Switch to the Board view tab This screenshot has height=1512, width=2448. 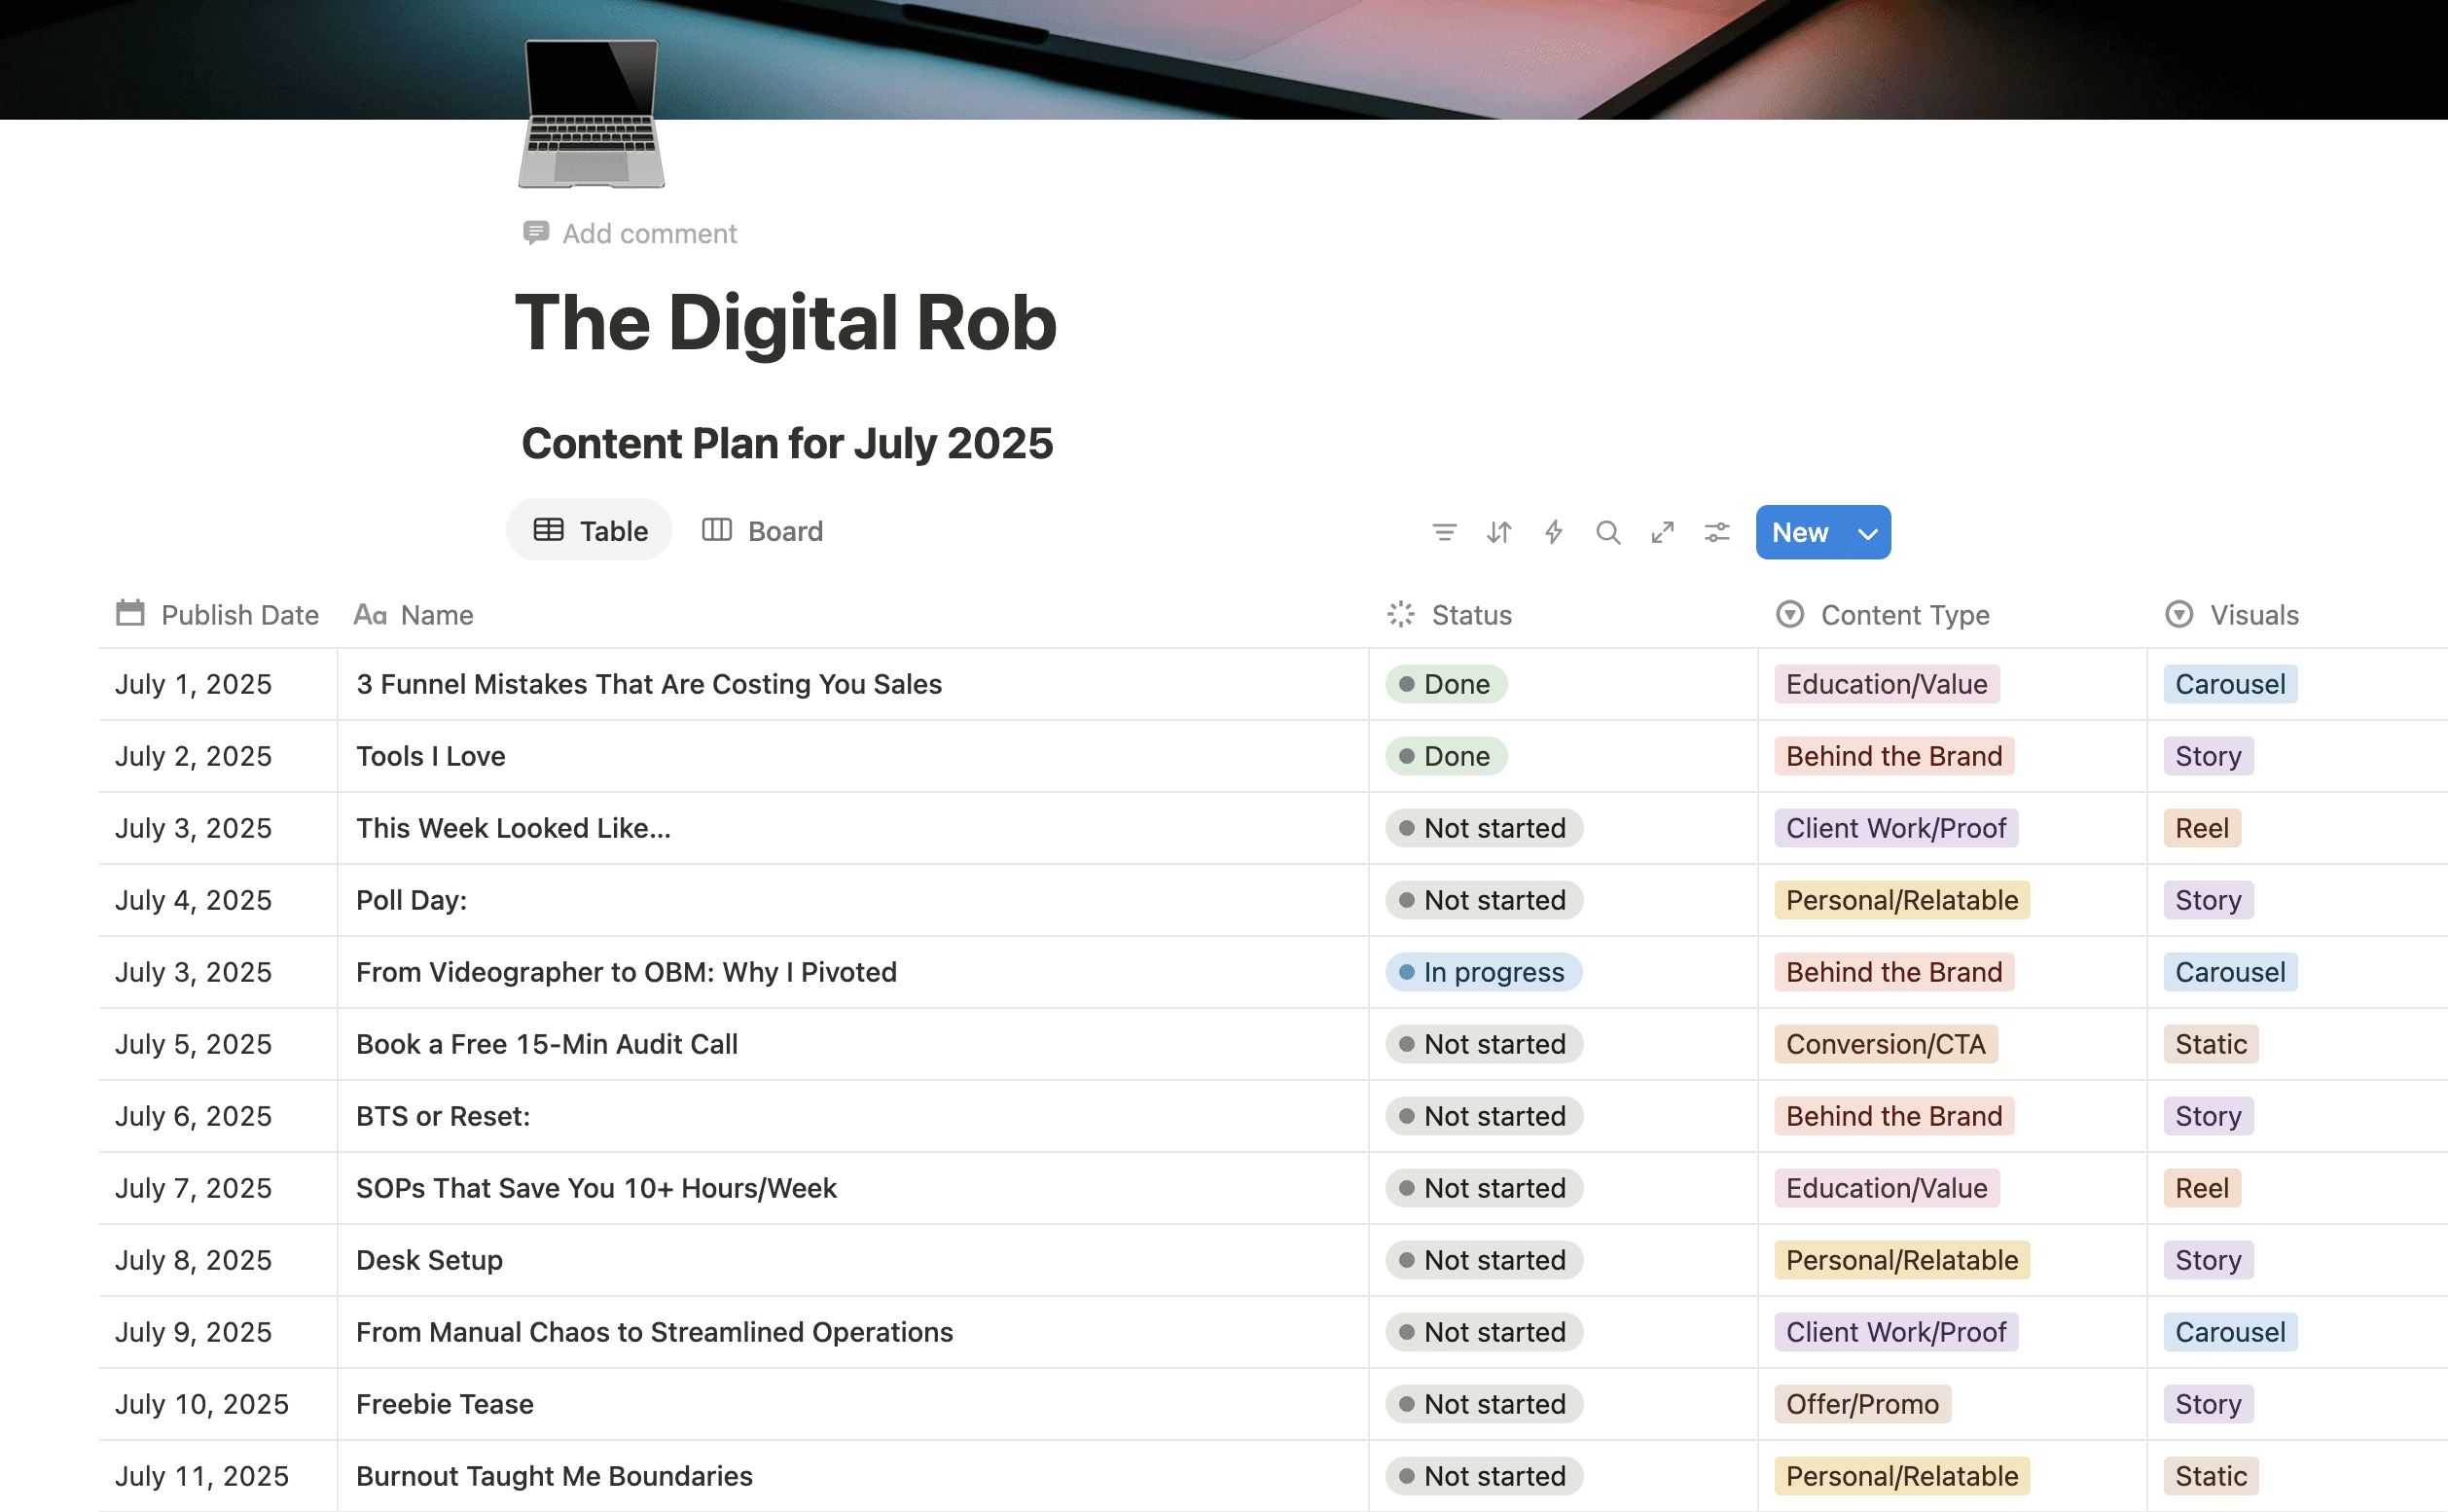(763, 531)
